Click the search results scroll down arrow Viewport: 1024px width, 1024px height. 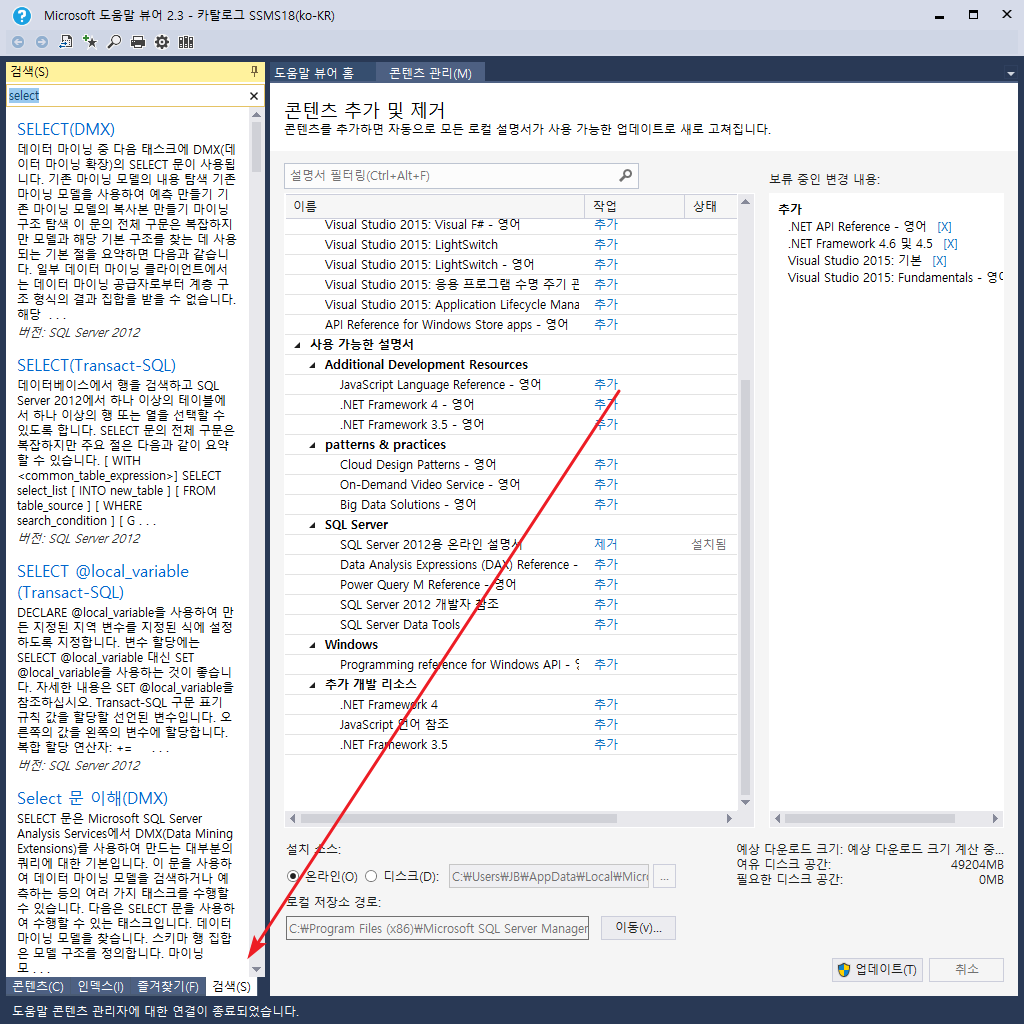pyautogui.click(x=257, y=969)
